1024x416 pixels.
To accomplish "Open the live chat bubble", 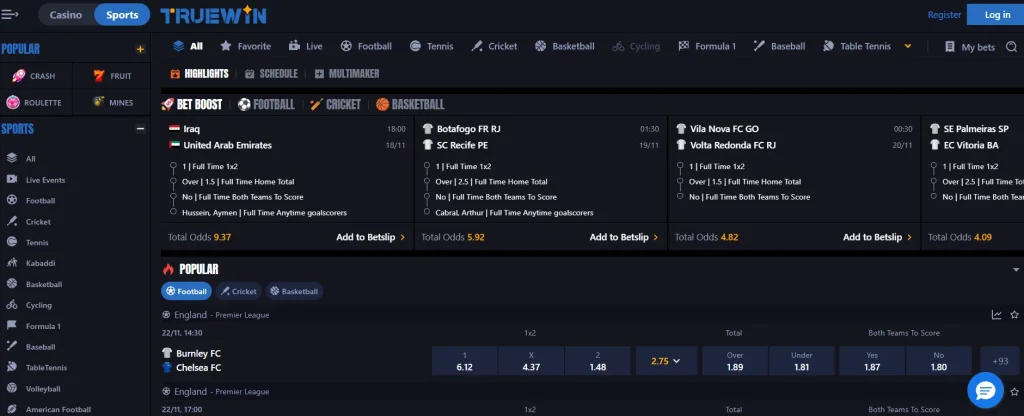I will [985, 391].
